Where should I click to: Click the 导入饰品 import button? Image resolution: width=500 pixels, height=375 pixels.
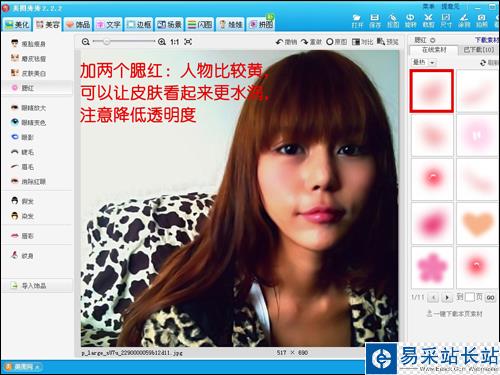coord(37,286)
